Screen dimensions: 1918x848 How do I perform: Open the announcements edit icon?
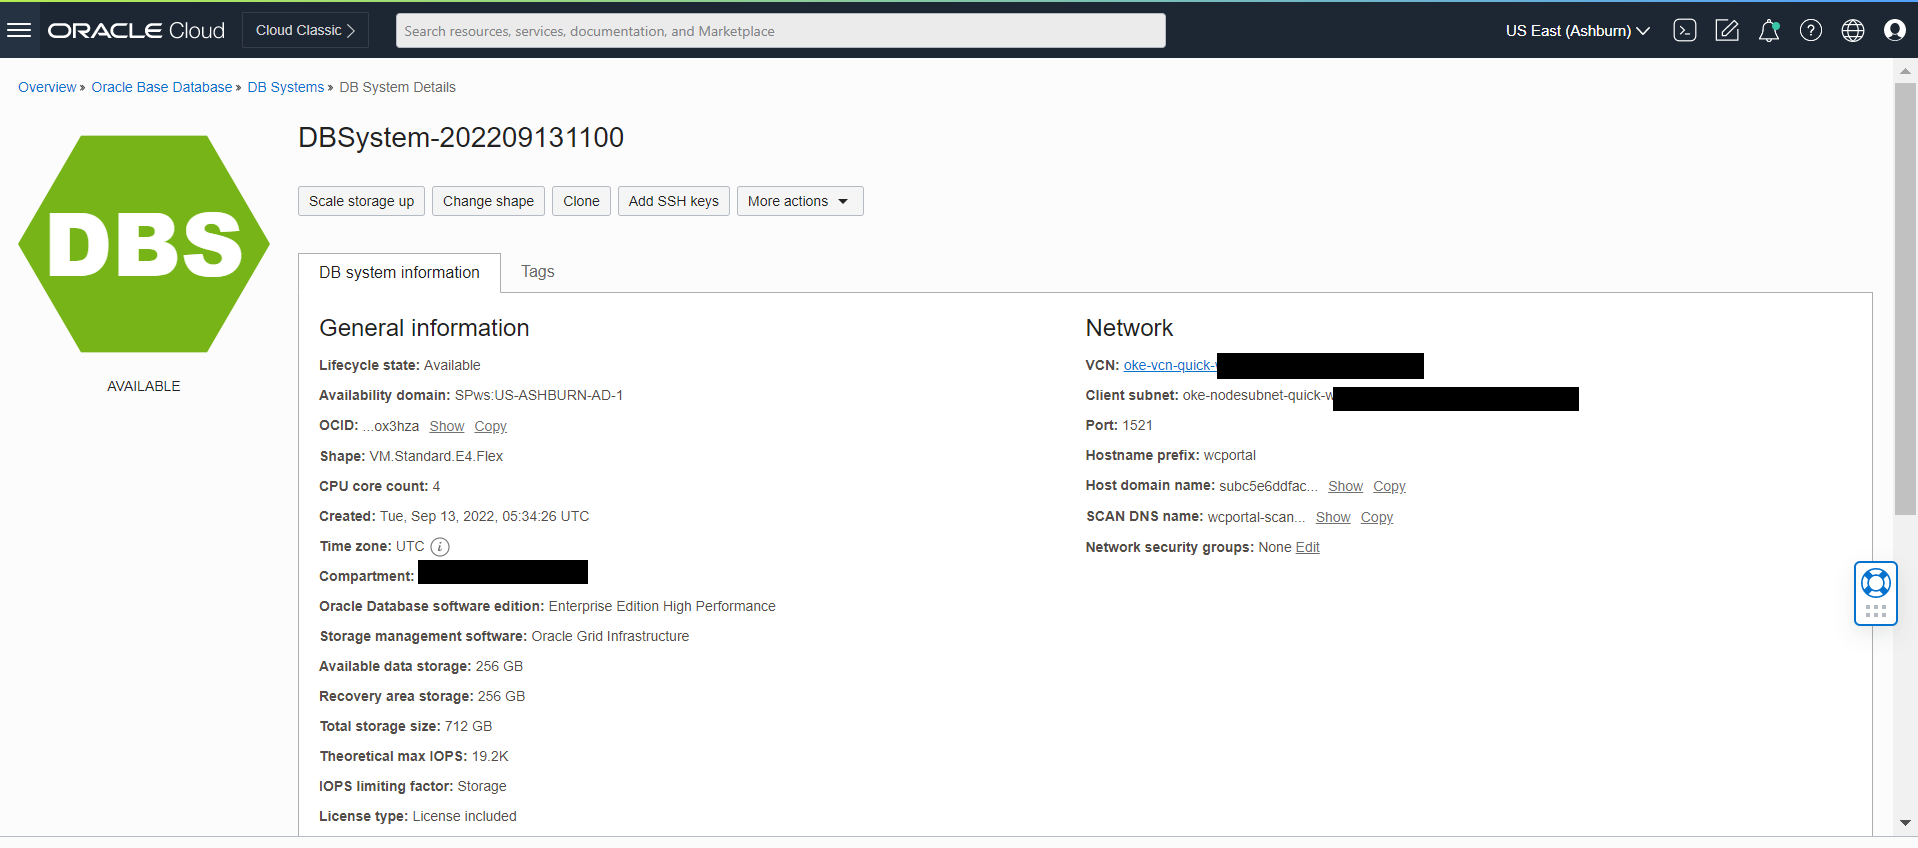tap(1727, 30)
